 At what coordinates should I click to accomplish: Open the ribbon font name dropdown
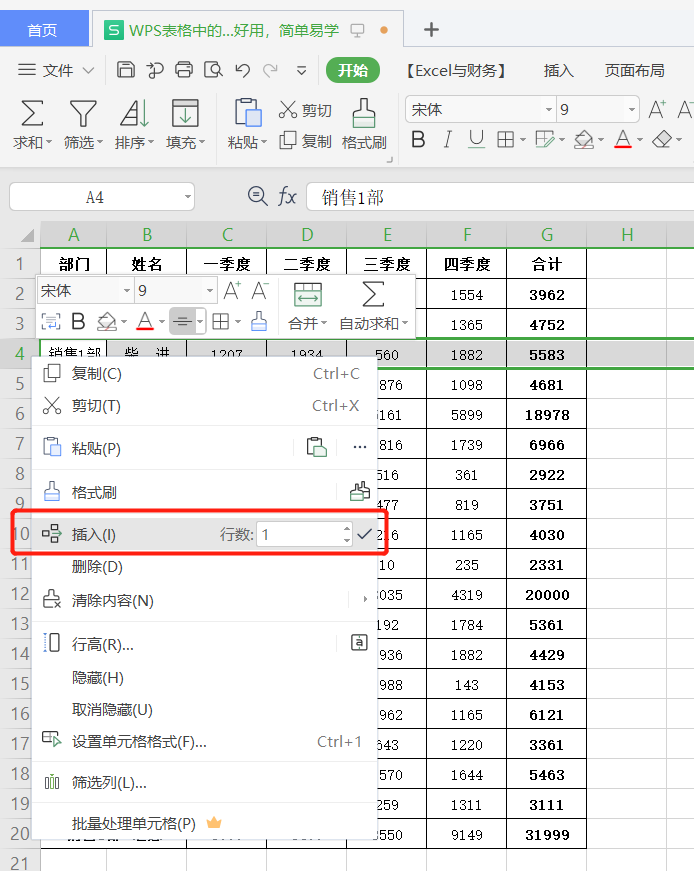tap(548, 109)
